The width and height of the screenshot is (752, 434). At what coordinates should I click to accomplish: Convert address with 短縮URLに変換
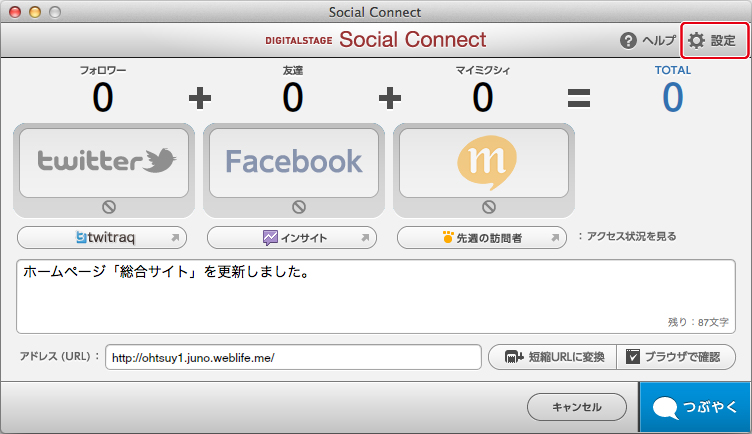[x=552, y=357]
